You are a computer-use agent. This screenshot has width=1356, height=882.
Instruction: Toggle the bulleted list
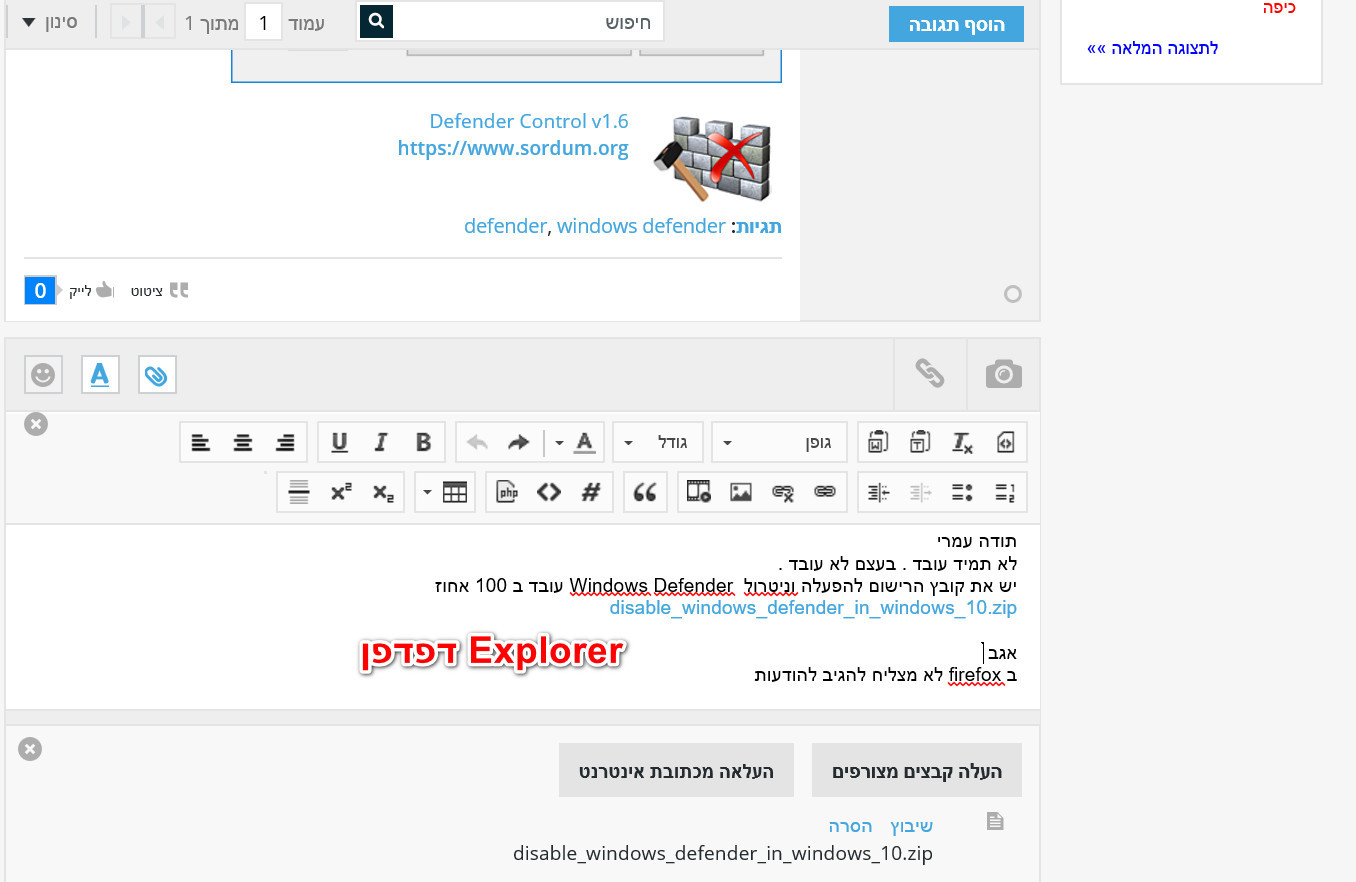click(x=962, y=492)
